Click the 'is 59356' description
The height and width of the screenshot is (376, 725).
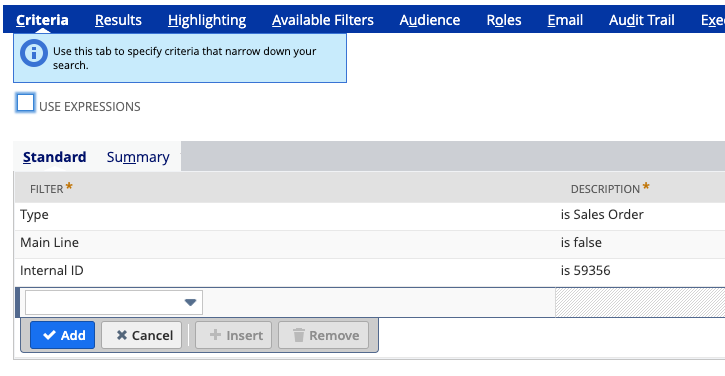click(585, 270)
